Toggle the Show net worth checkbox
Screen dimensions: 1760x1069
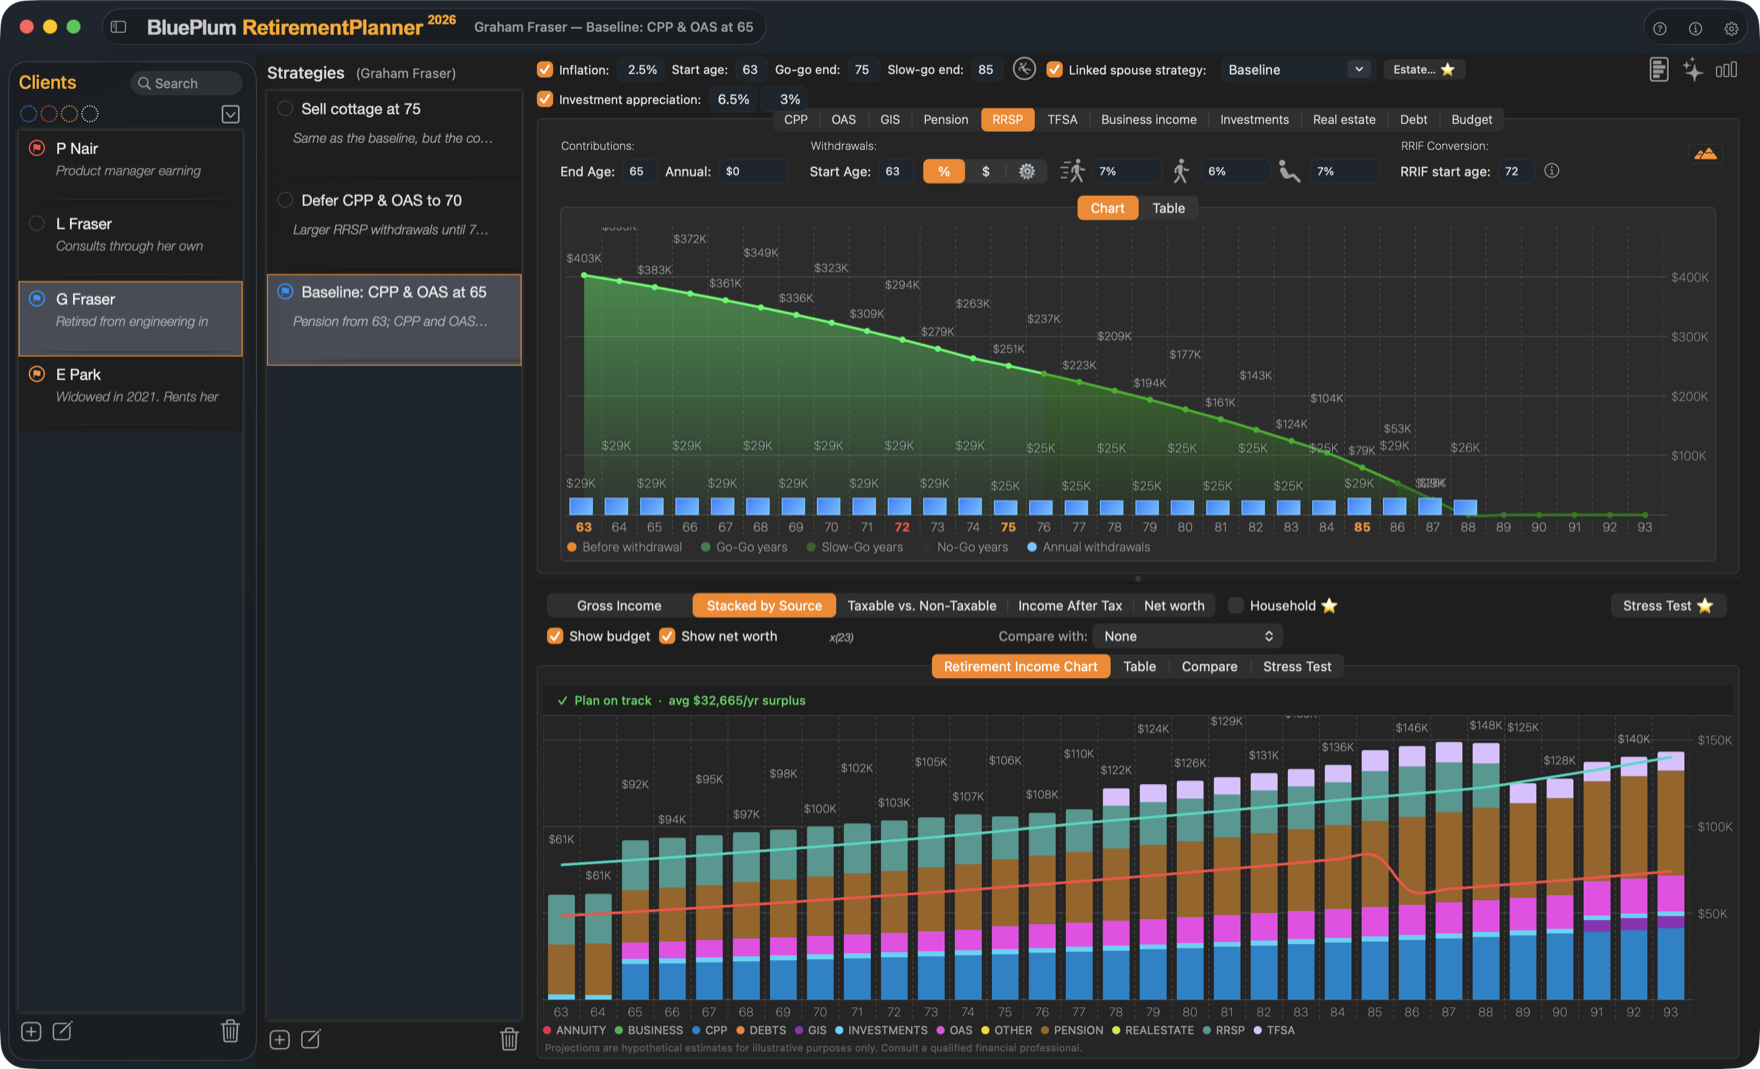pyautogui.click(x=667, y=636)
